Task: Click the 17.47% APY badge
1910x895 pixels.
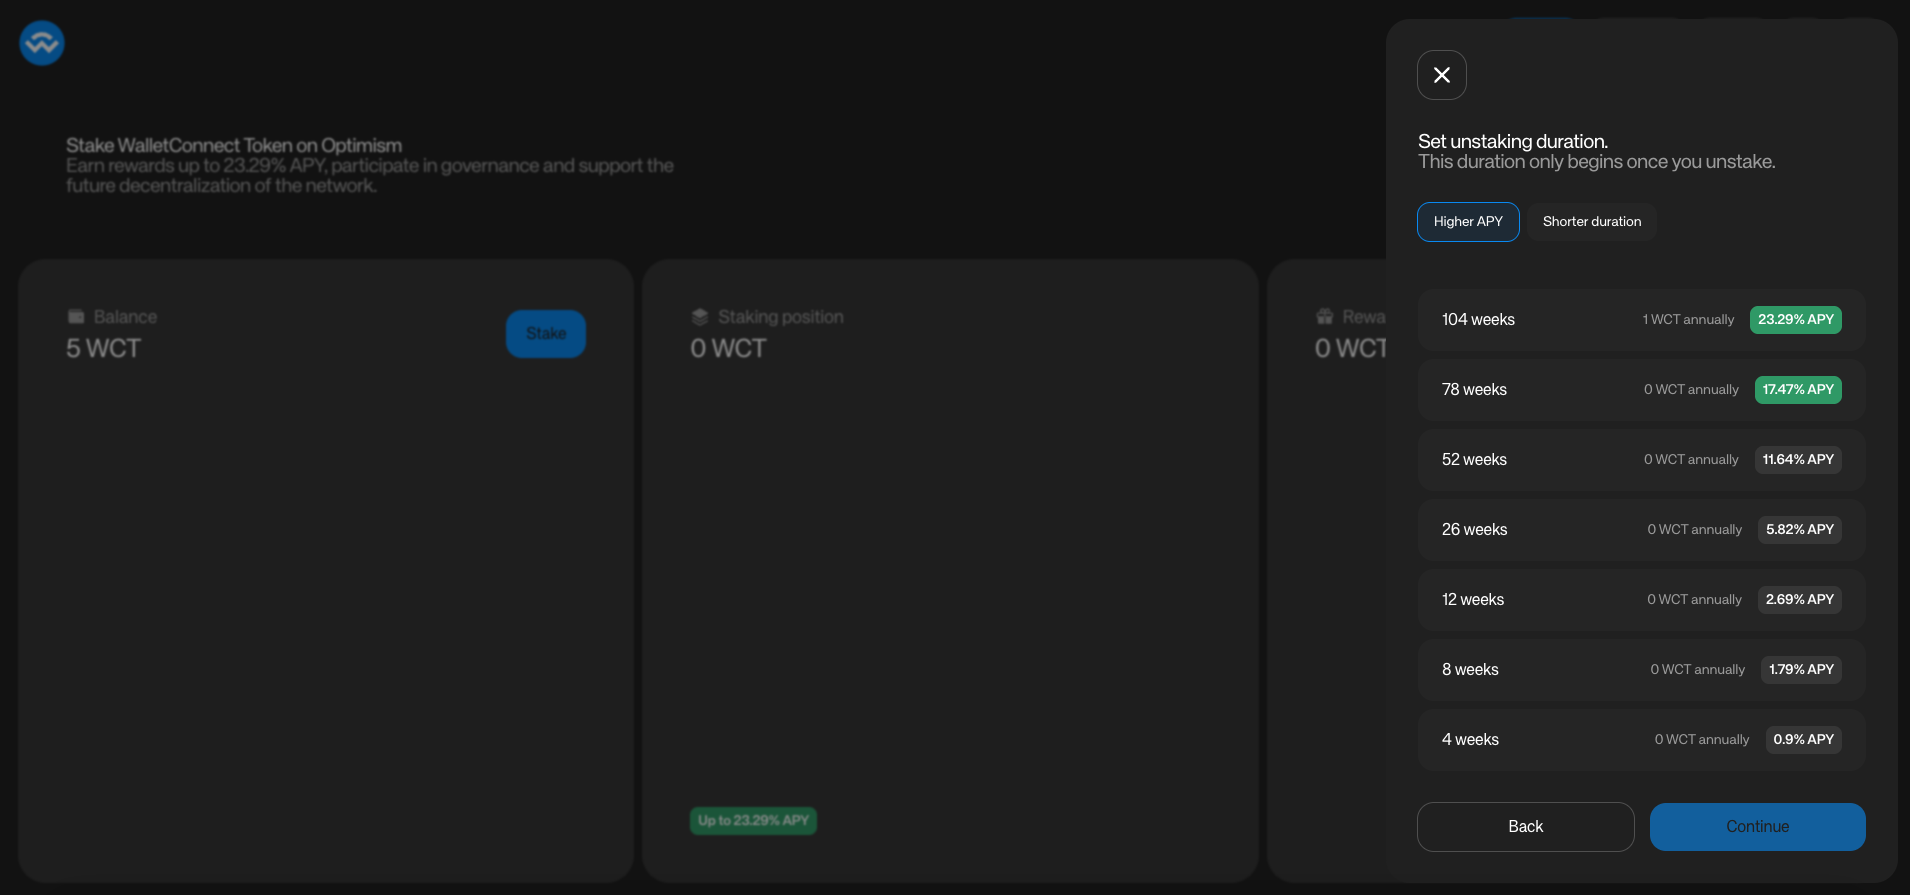Action: (1798, 390)
